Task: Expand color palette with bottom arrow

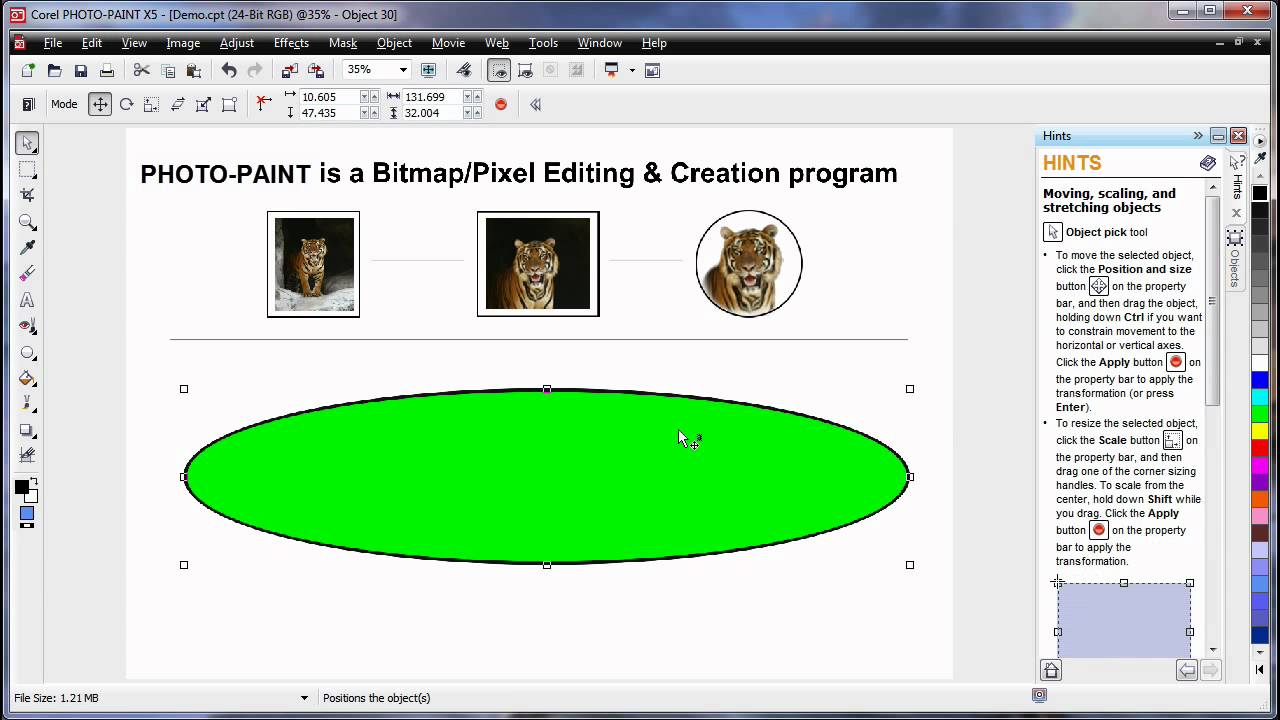Action: click(x=1260, y=669)
